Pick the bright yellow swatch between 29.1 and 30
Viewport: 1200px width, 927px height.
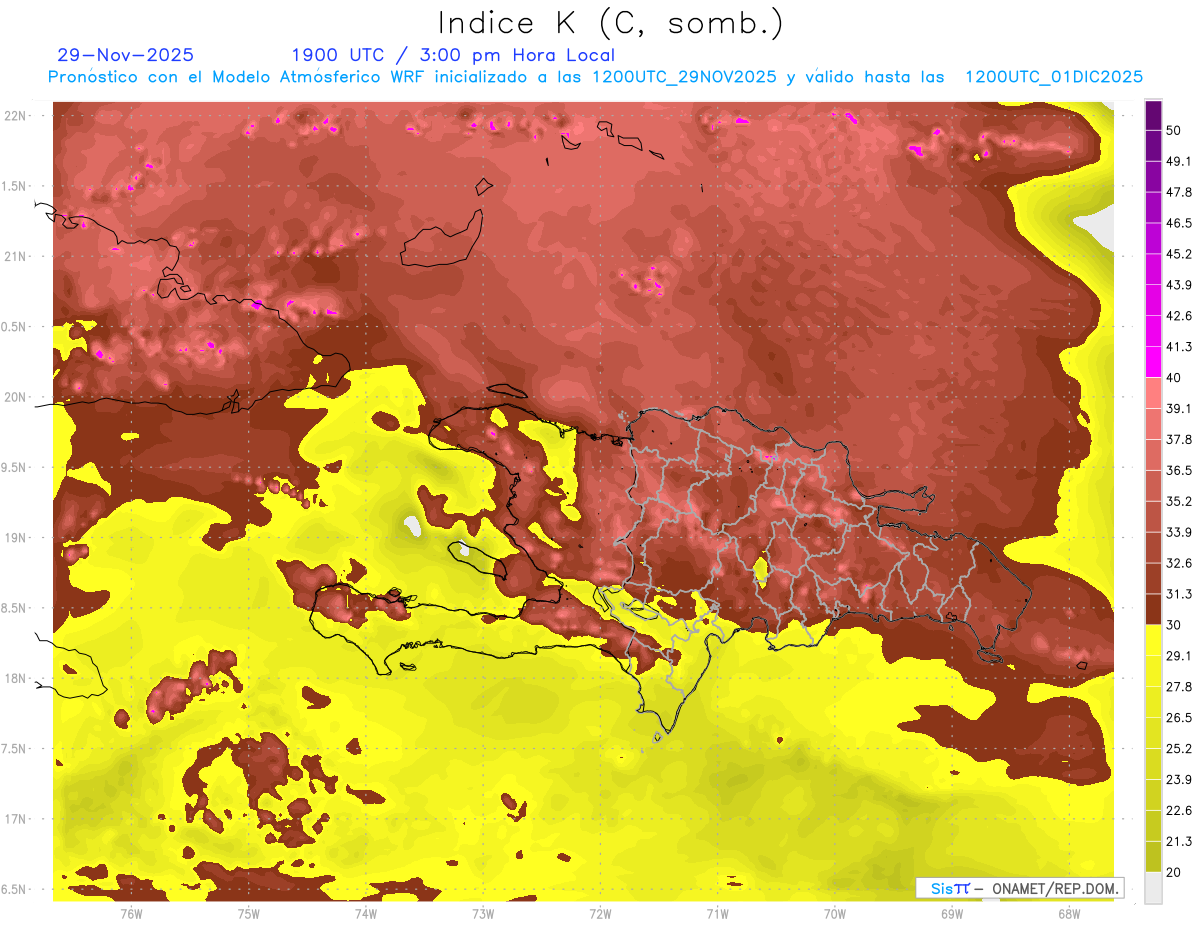click(1153, 640)
